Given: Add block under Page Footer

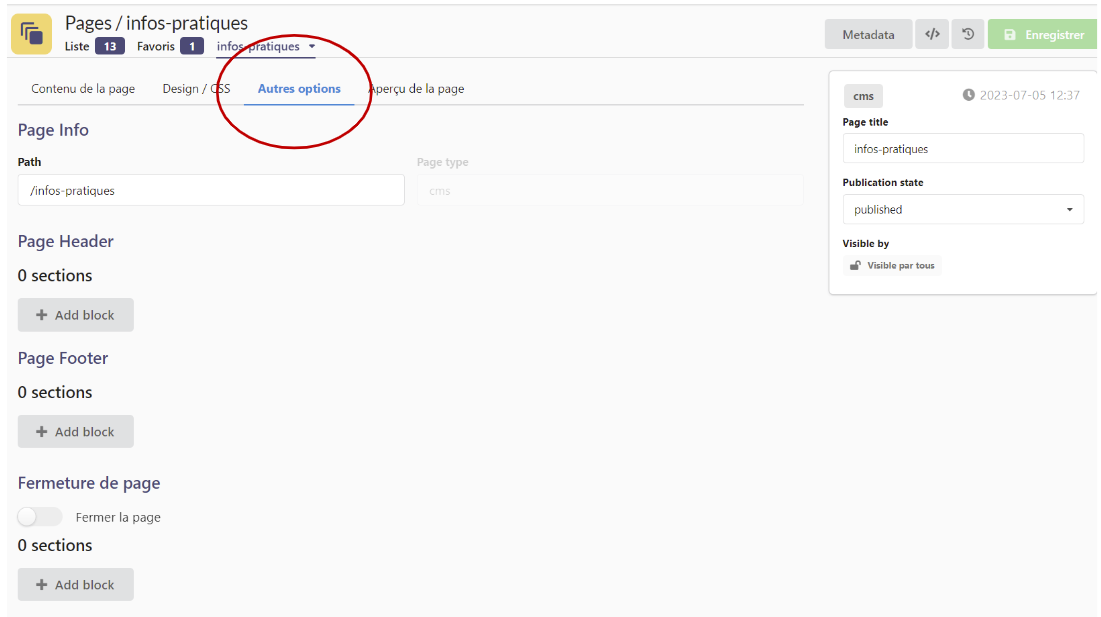Looking at the screenshot, I should (x=76, y=432).
